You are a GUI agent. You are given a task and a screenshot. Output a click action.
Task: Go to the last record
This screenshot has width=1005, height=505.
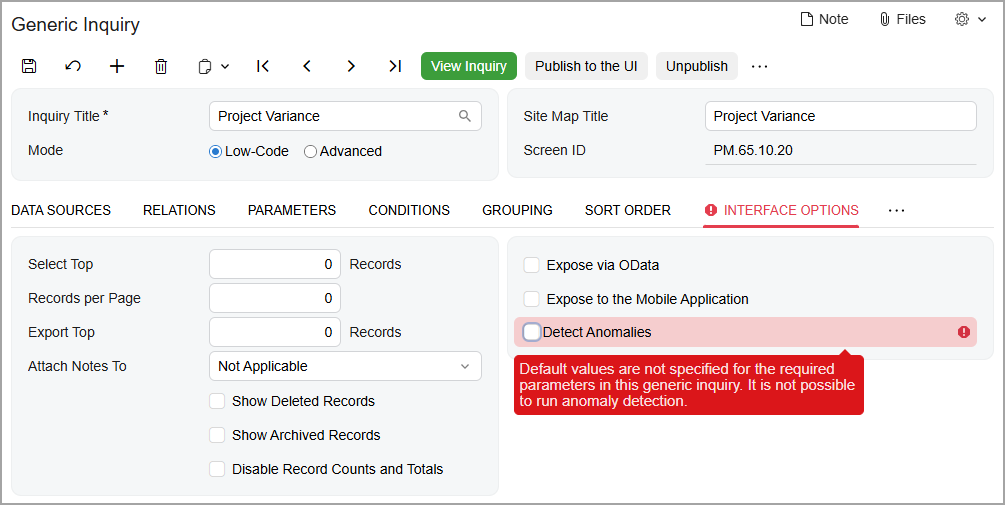pos(395,66)
